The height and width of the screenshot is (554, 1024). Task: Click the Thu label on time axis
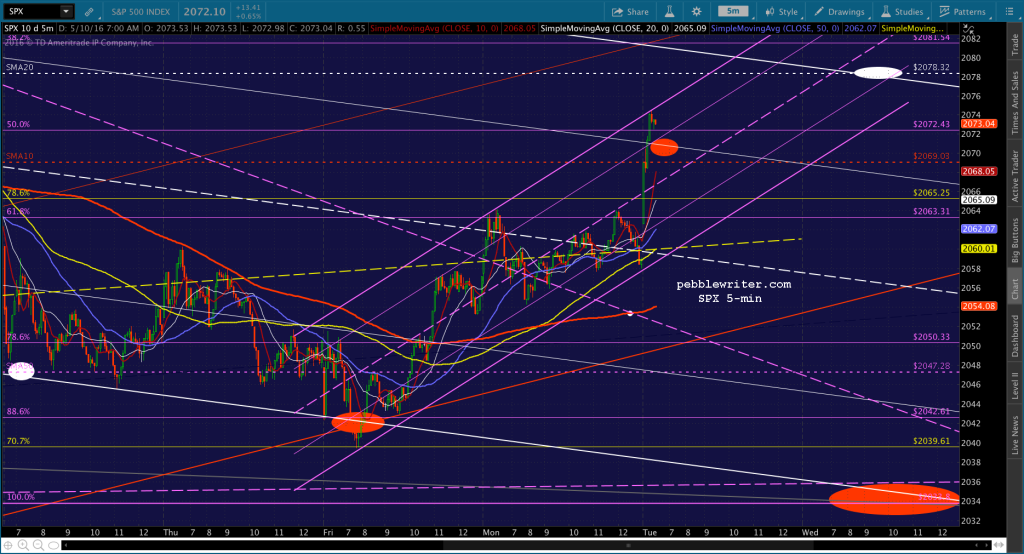(170, 532)
